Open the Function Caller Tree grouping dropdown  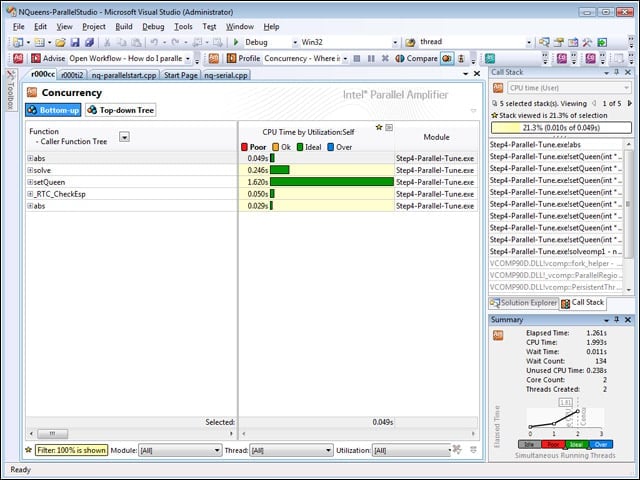pos(124,137)
